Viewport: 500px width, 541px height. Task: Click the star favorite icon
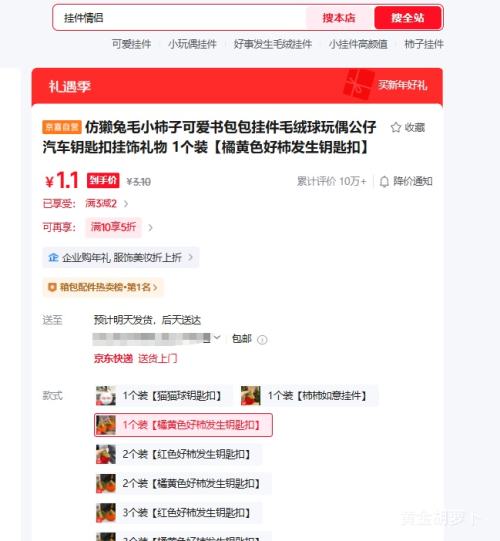[396, 127]
